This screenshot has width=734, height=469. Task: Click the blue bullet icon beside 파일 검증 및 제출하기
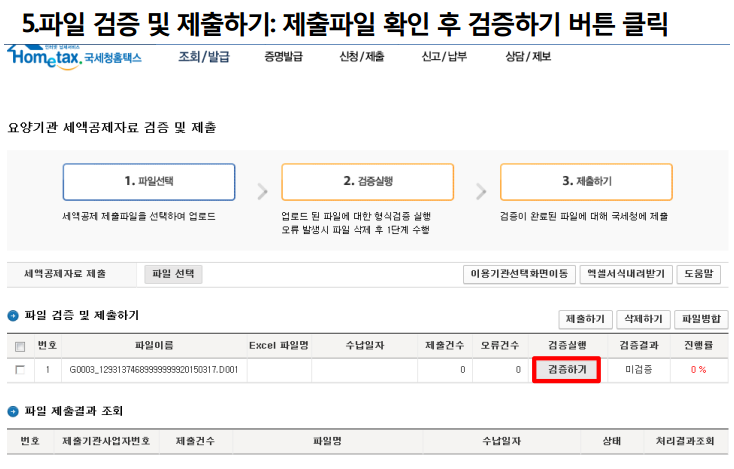coord(13,316)
